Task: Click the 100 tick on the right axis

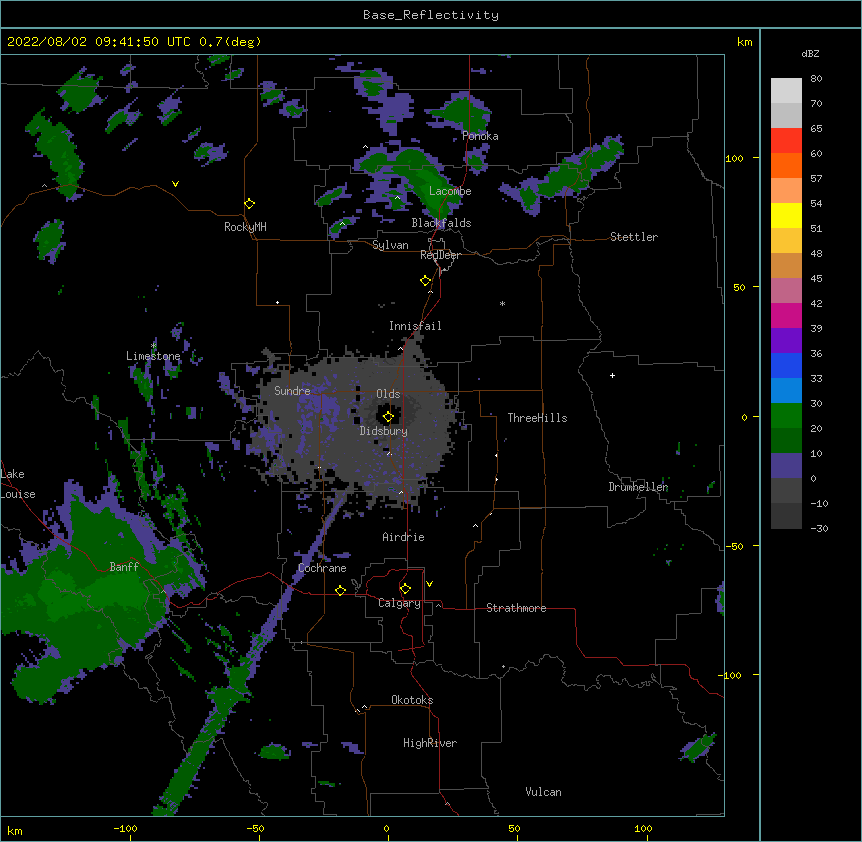Action: point(734,158)
